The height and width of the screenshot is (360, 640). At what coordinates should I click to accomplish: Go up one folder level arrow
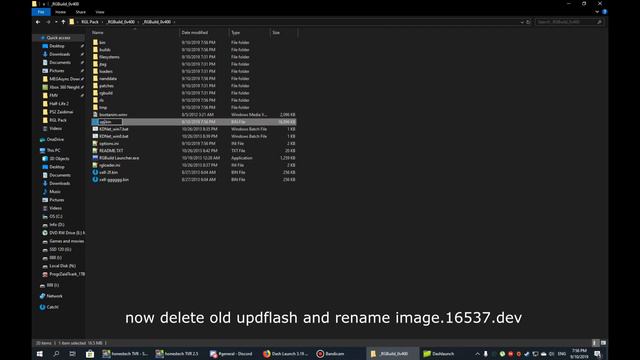(63, 22)
